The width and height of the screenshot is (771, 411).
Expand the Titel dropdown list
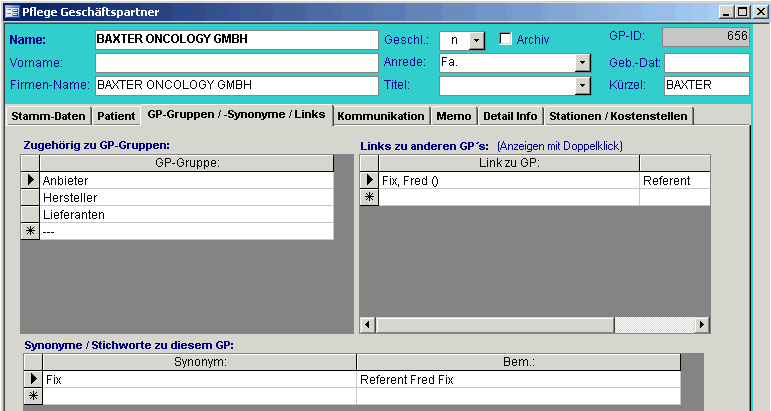coord(582,86)
